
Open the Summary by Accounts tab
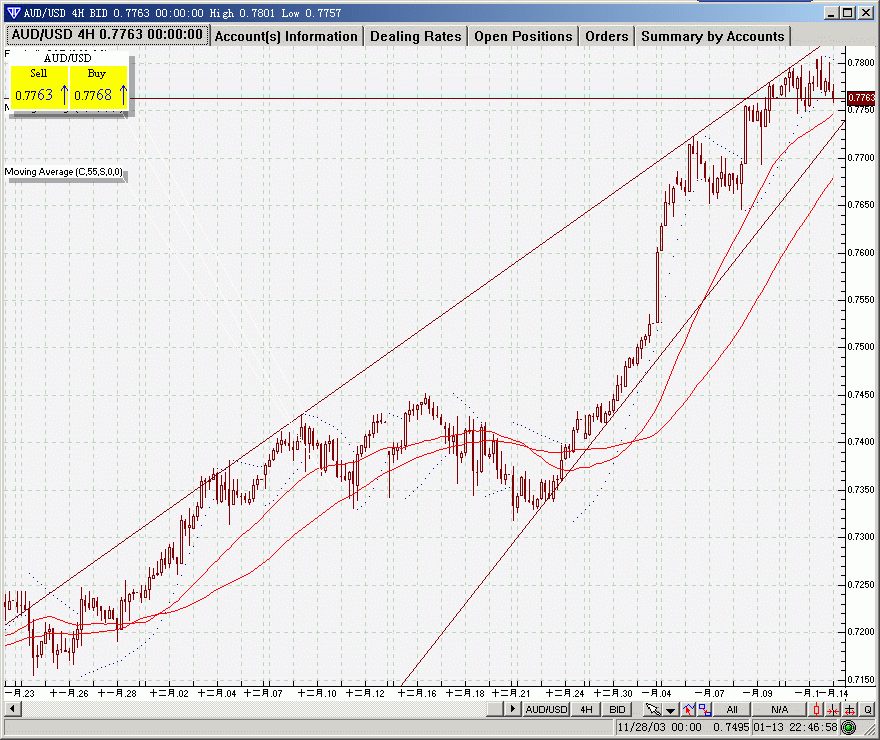point(713,36)
